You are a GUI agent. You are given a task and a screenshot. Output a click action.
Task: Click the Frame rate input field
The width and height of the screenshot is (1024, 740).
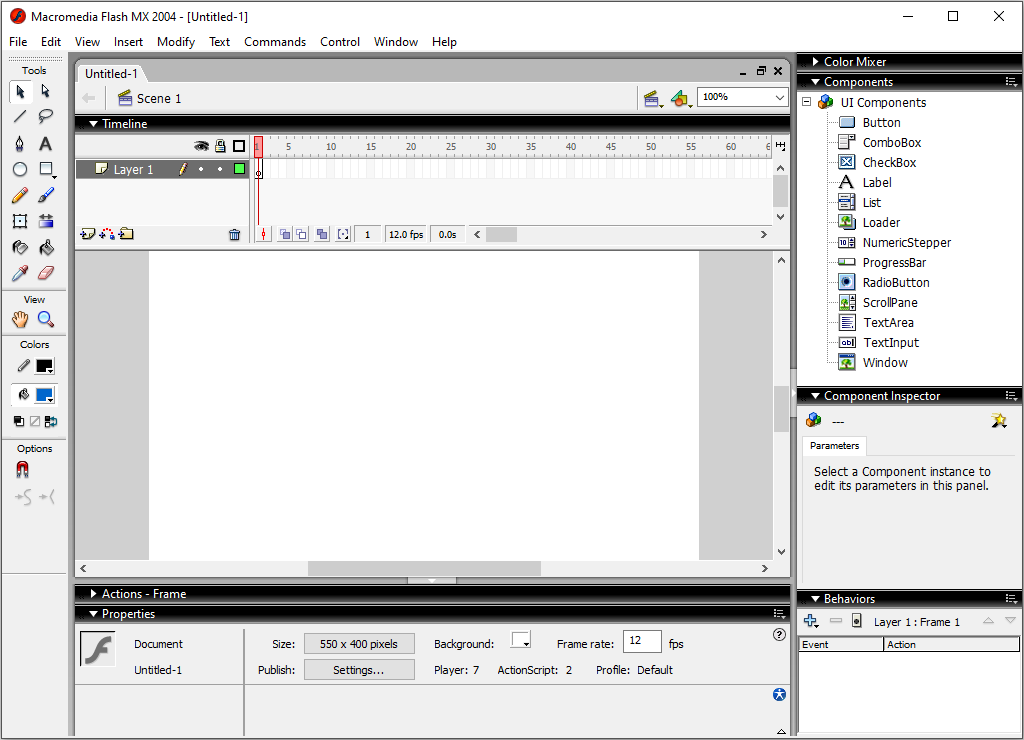[642, 641]
